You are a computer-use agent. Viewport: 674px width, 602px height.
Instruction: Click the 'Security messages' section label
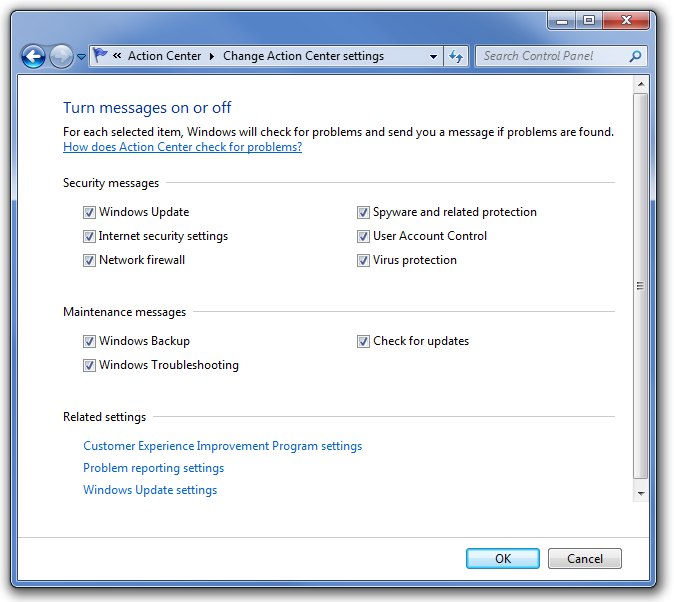click(111, 183)
